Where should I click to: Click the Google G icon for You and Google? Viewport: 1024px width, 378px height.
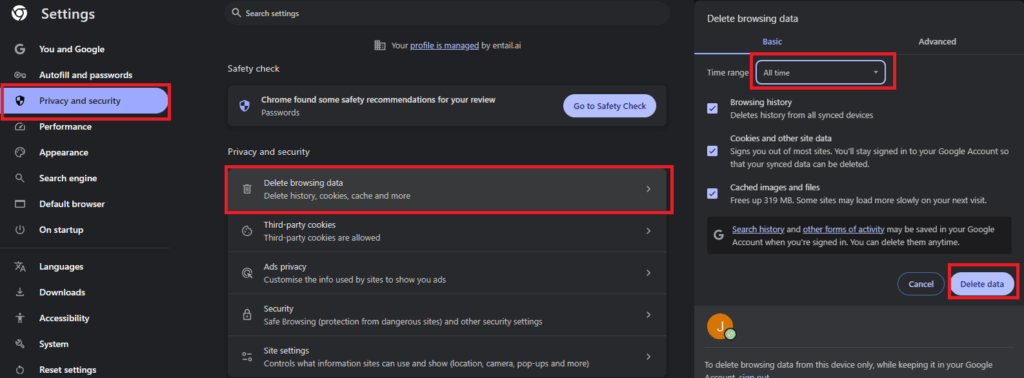coord(20,49)
